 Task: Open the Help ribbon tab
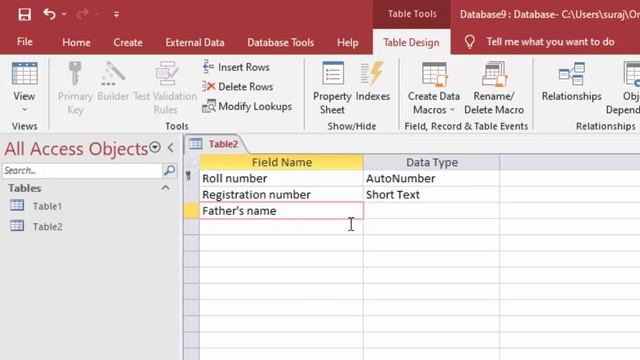point(347,42)
